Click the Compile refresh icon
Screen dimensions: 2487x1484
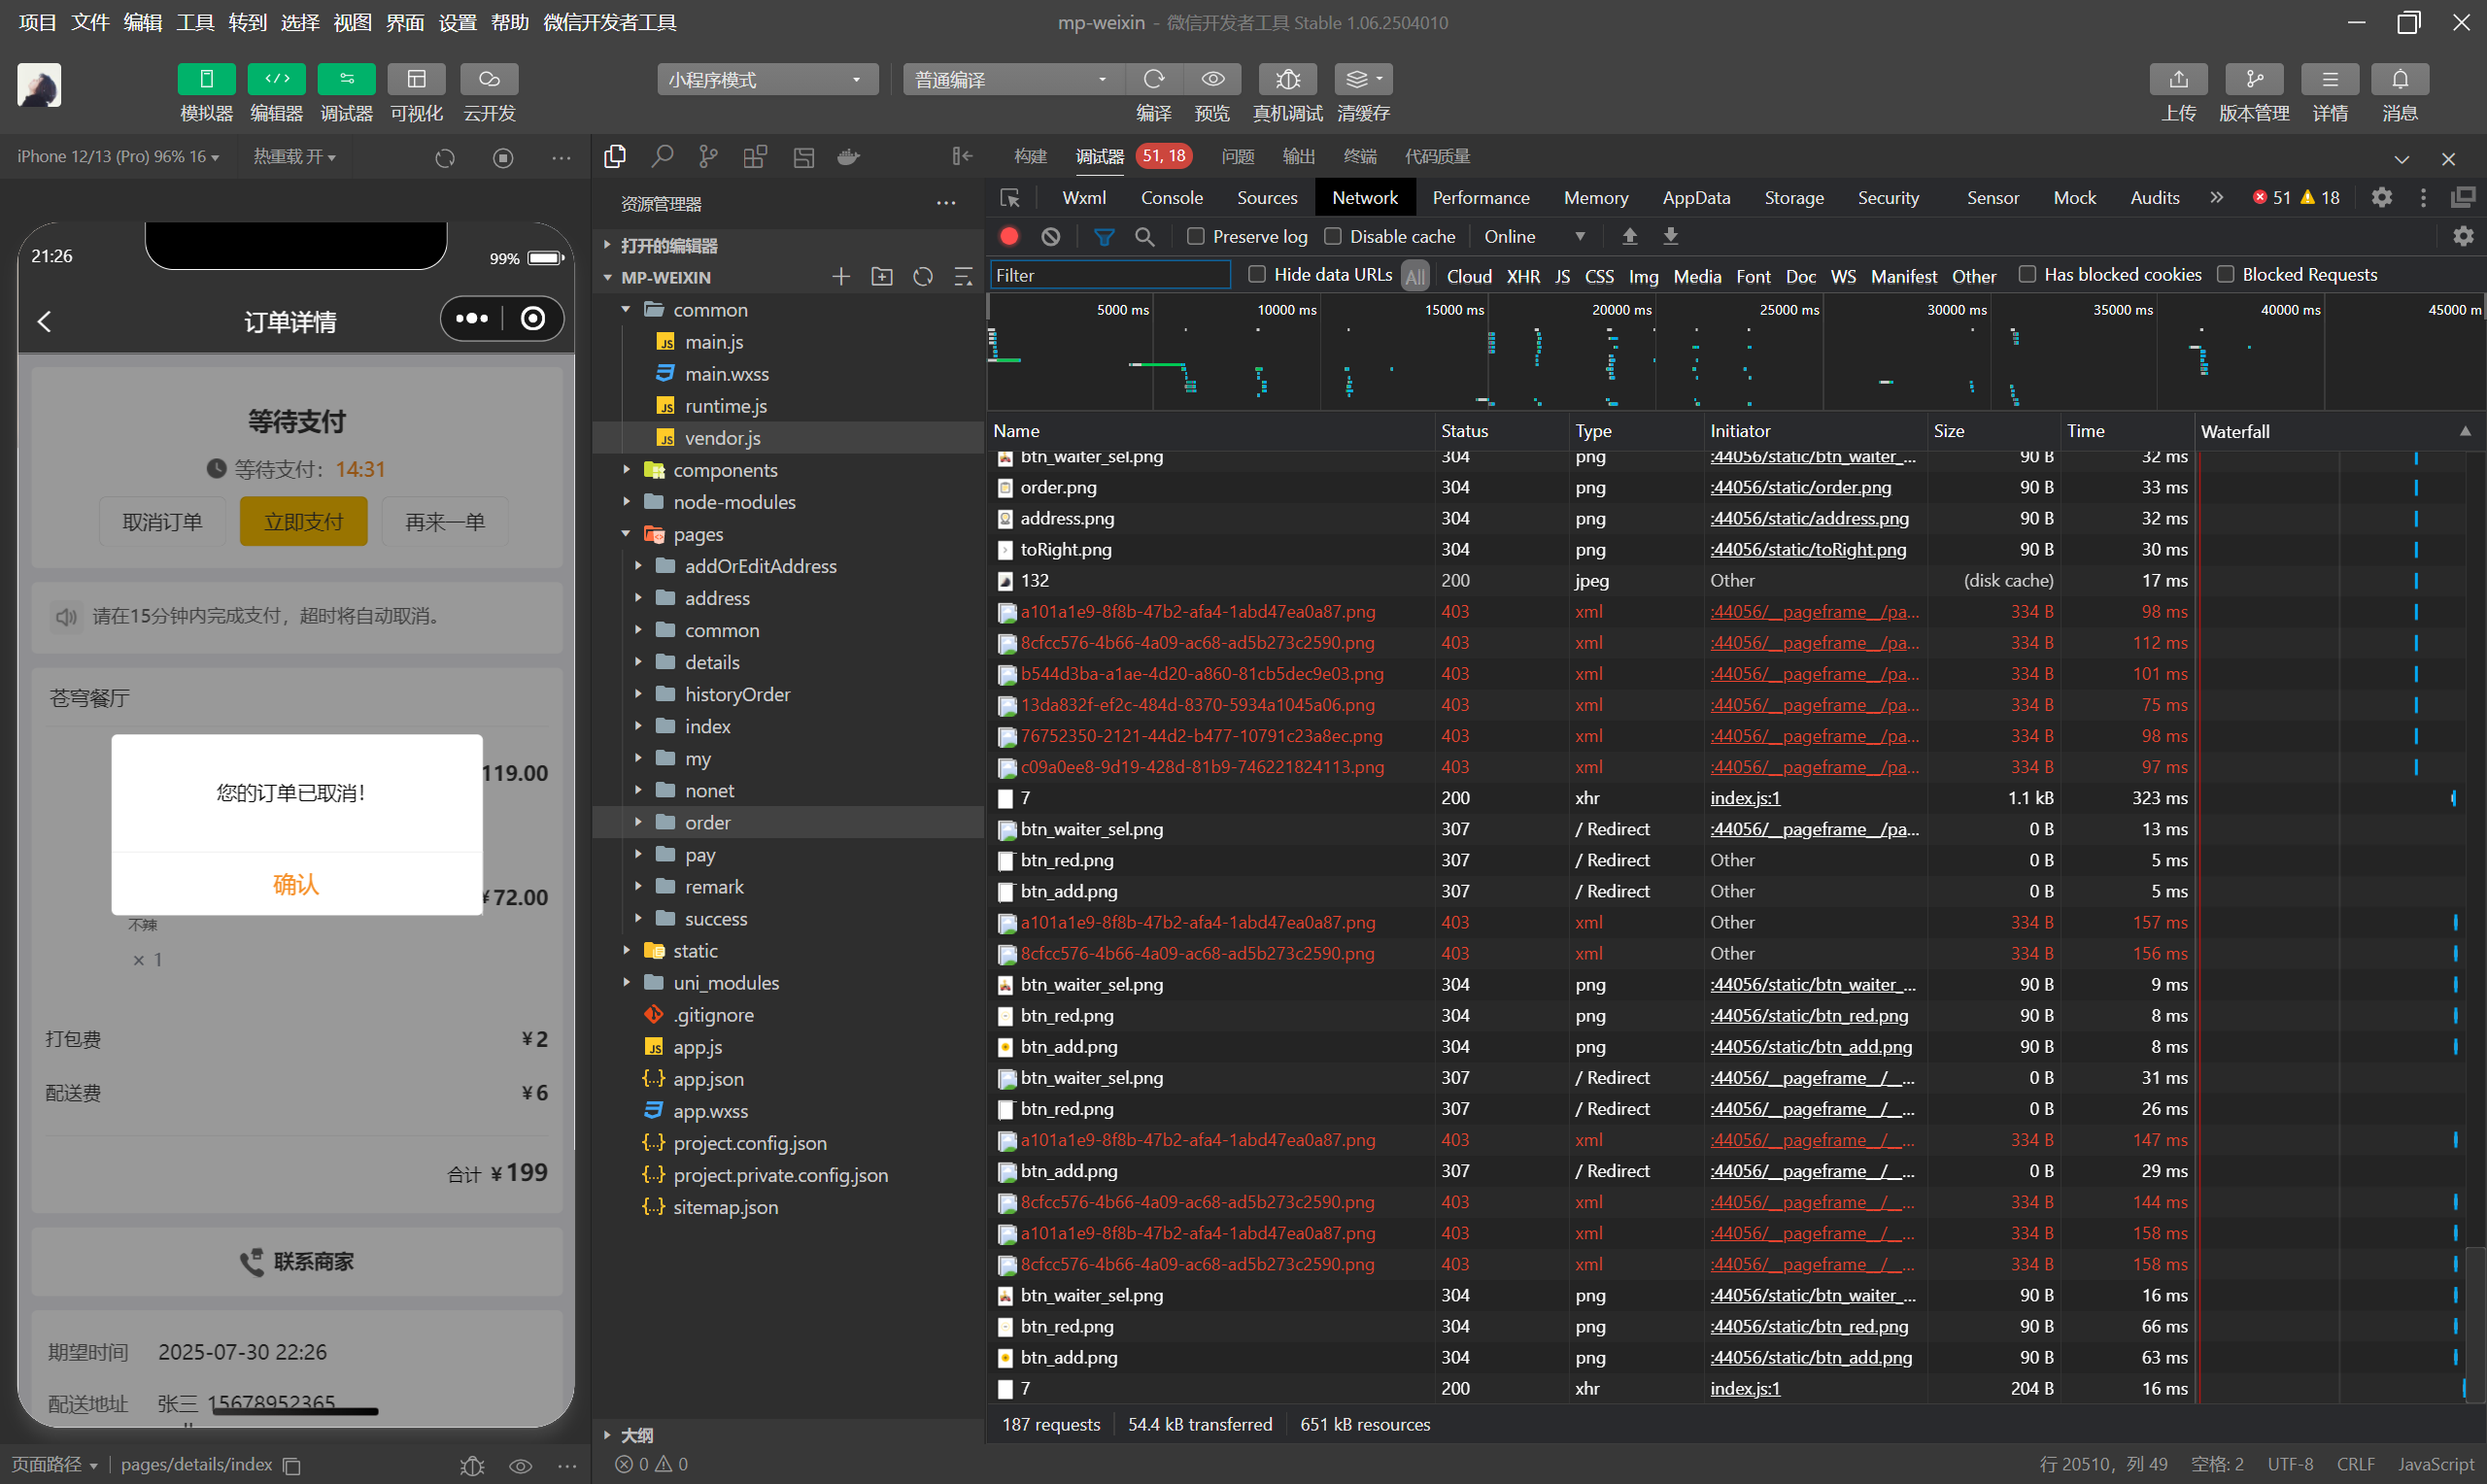tap(1153, 80)
